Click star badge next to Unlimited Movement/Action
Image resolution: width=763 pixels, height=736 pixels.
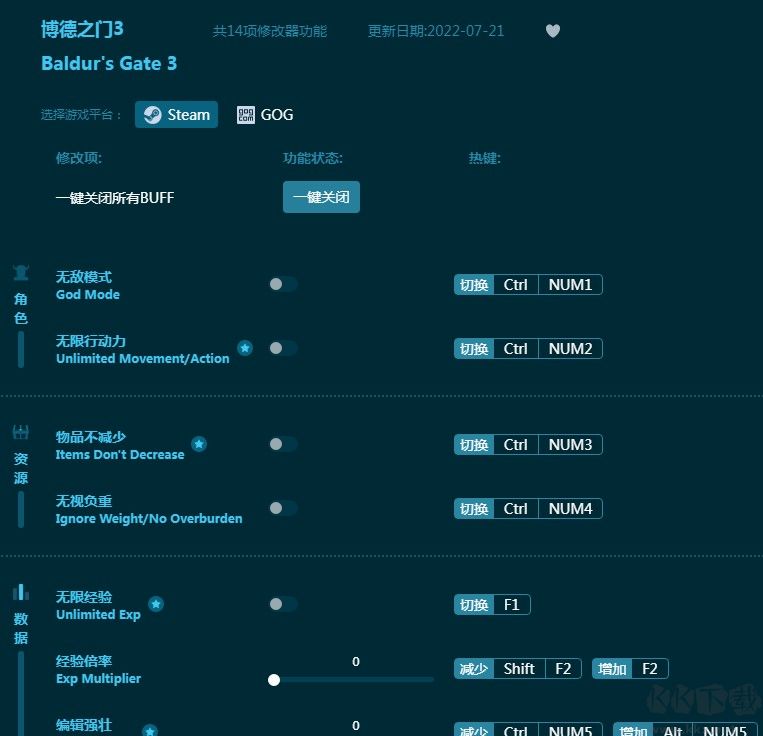245,348
